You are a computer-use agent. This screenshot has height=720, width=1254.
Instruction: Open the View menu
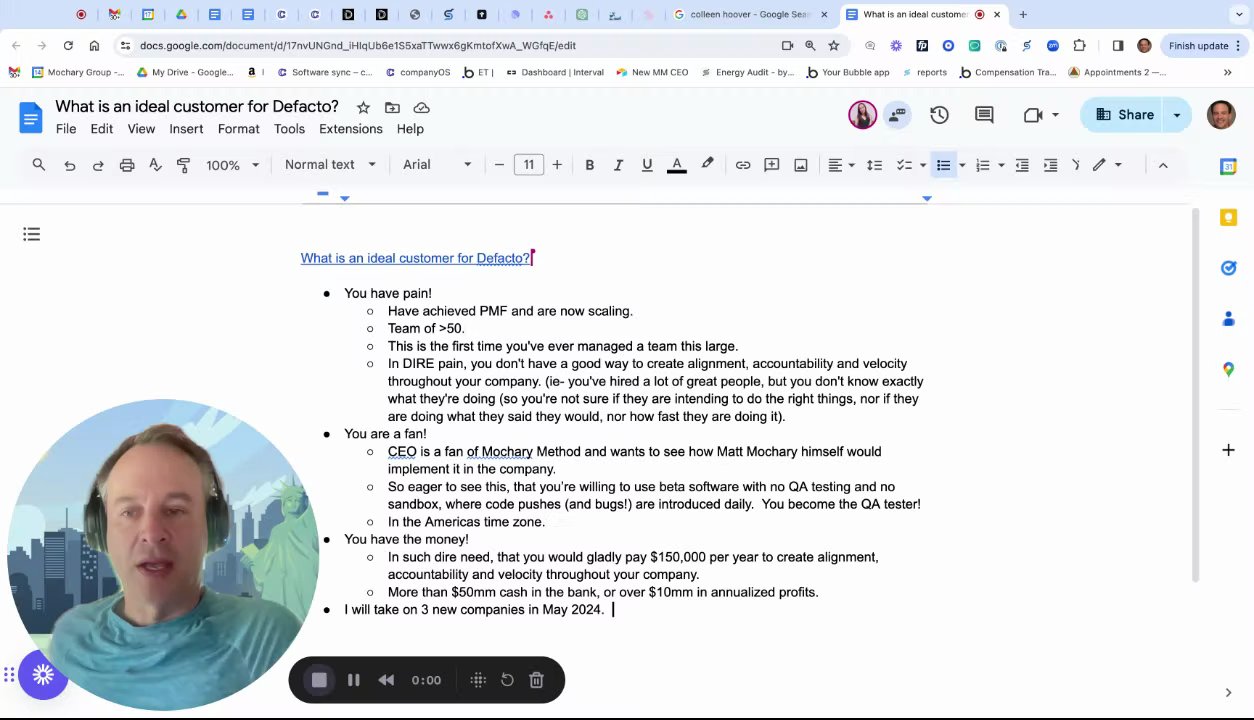click(x=141, y=129)
